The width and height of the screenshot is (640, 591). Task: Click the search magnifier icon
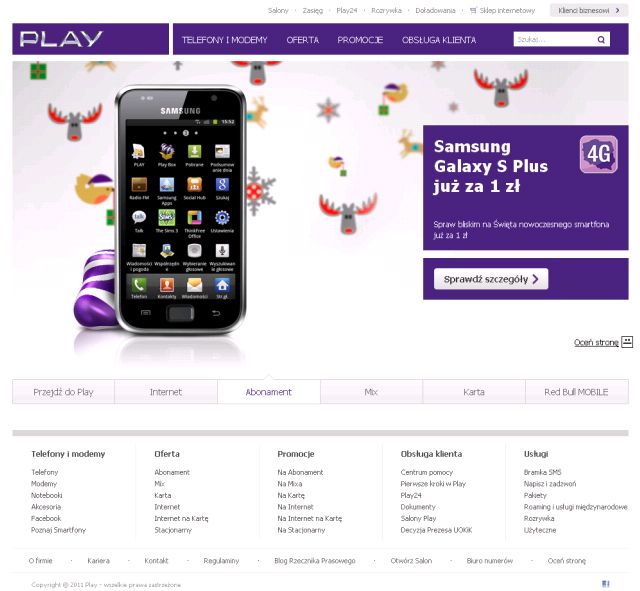click(601, 40)
